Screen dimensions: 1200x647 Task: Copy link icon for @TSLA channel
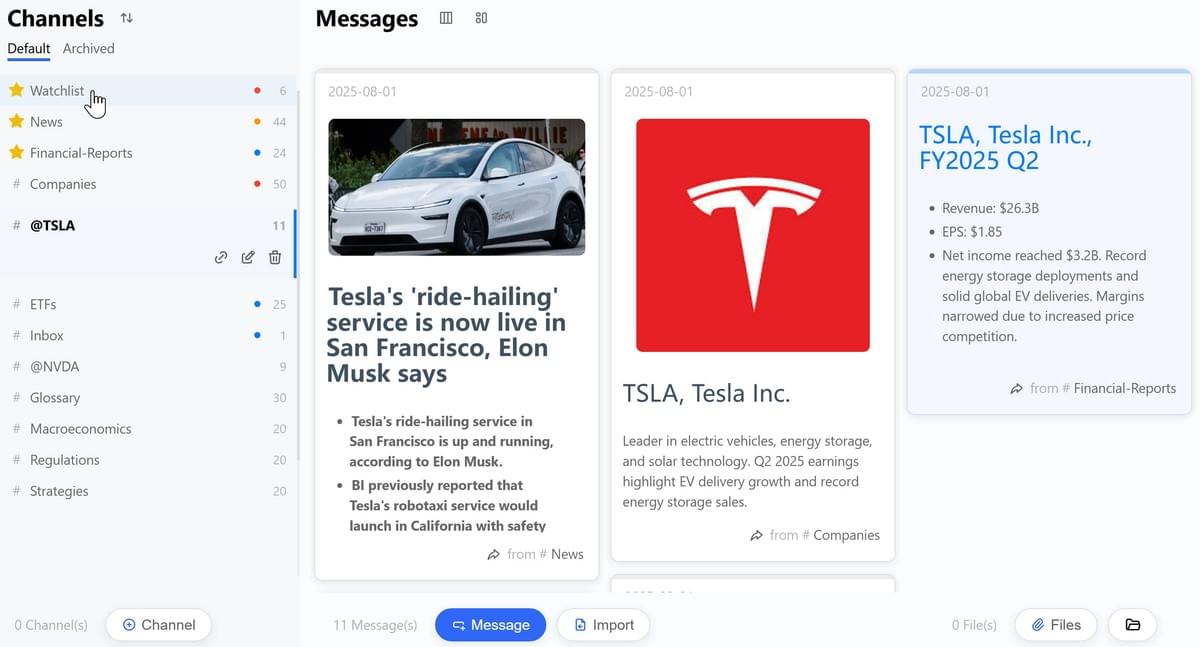(x=221, y=257)
